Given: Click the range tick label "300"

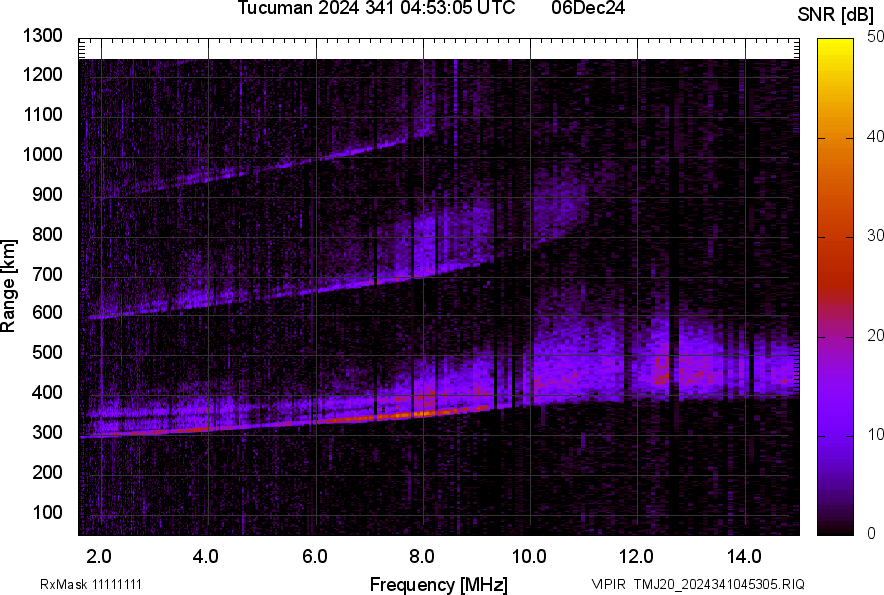Looking at the screenshot, I should pos(47,432).
